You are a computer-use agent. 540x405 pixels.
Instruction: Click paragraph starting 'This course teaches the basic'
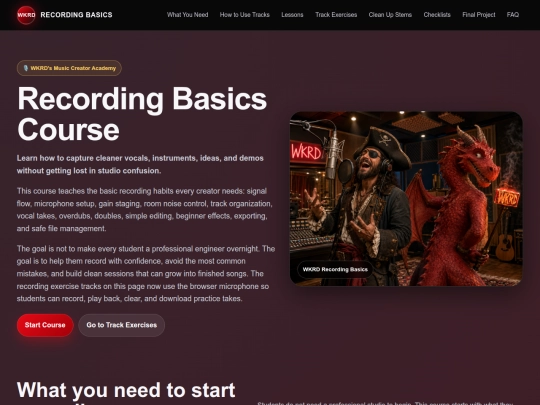[x=145, y=210]
